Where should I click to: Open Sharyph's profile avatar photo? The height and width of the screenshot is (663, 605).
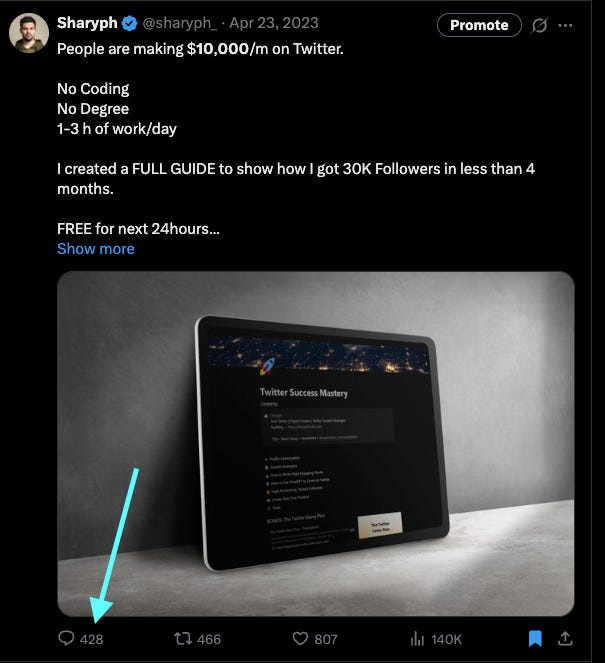[x=29, y=33]
